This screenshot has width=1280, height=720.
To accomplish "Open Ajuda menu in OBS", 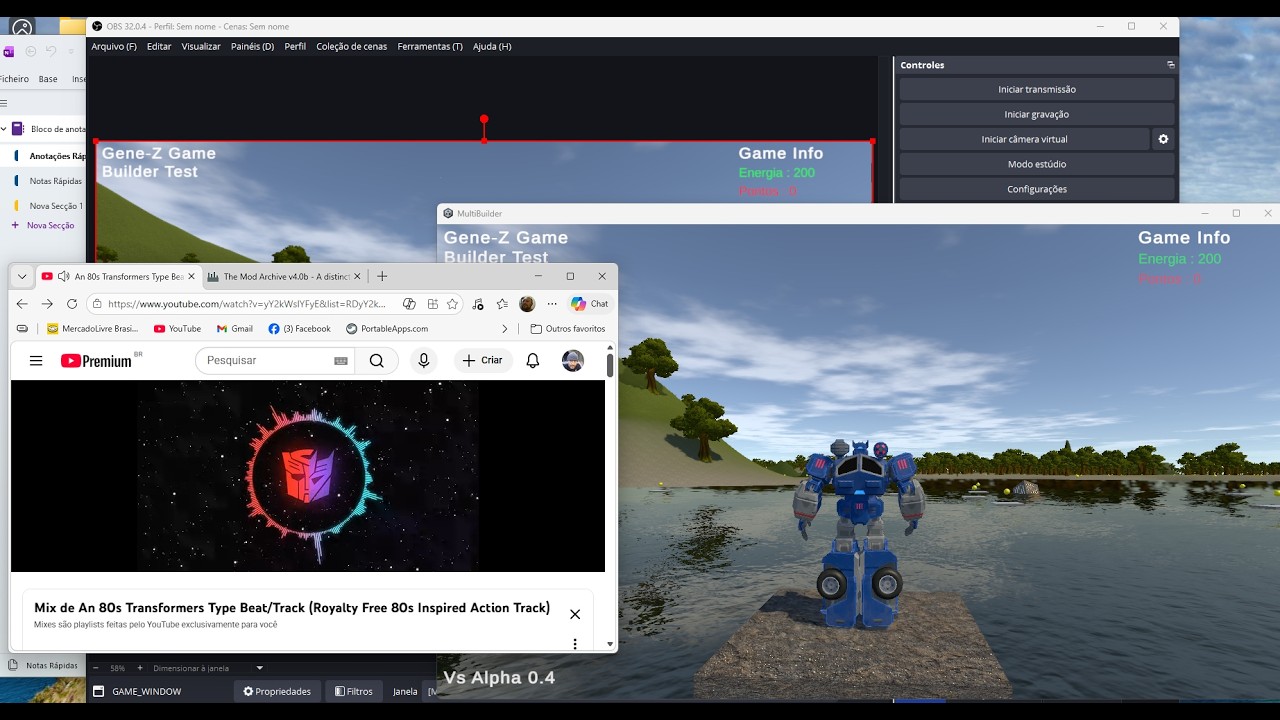I will (x=492, y=46).
